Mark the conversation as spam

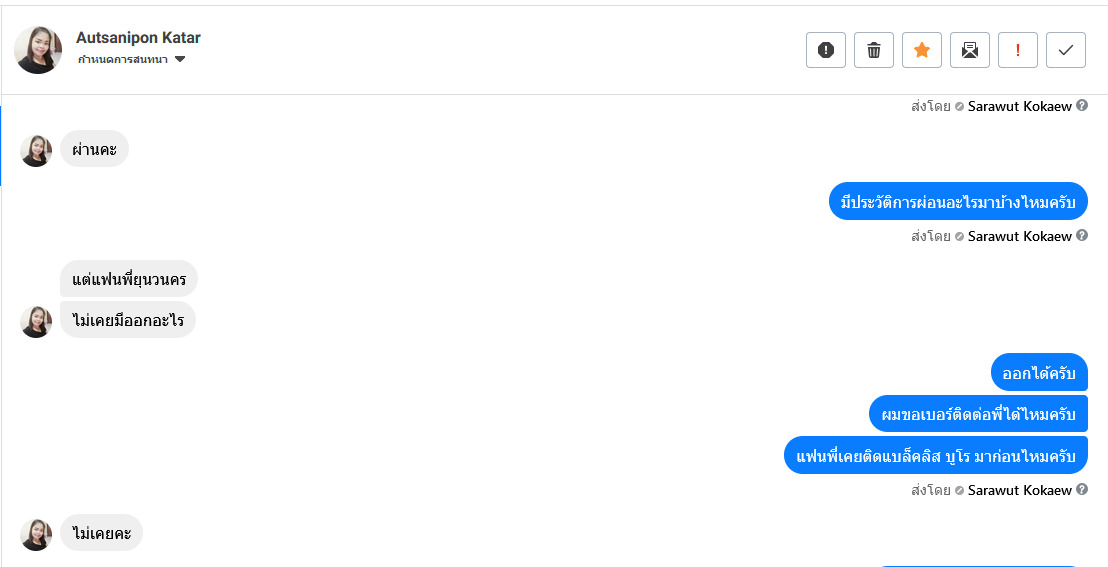826,50
